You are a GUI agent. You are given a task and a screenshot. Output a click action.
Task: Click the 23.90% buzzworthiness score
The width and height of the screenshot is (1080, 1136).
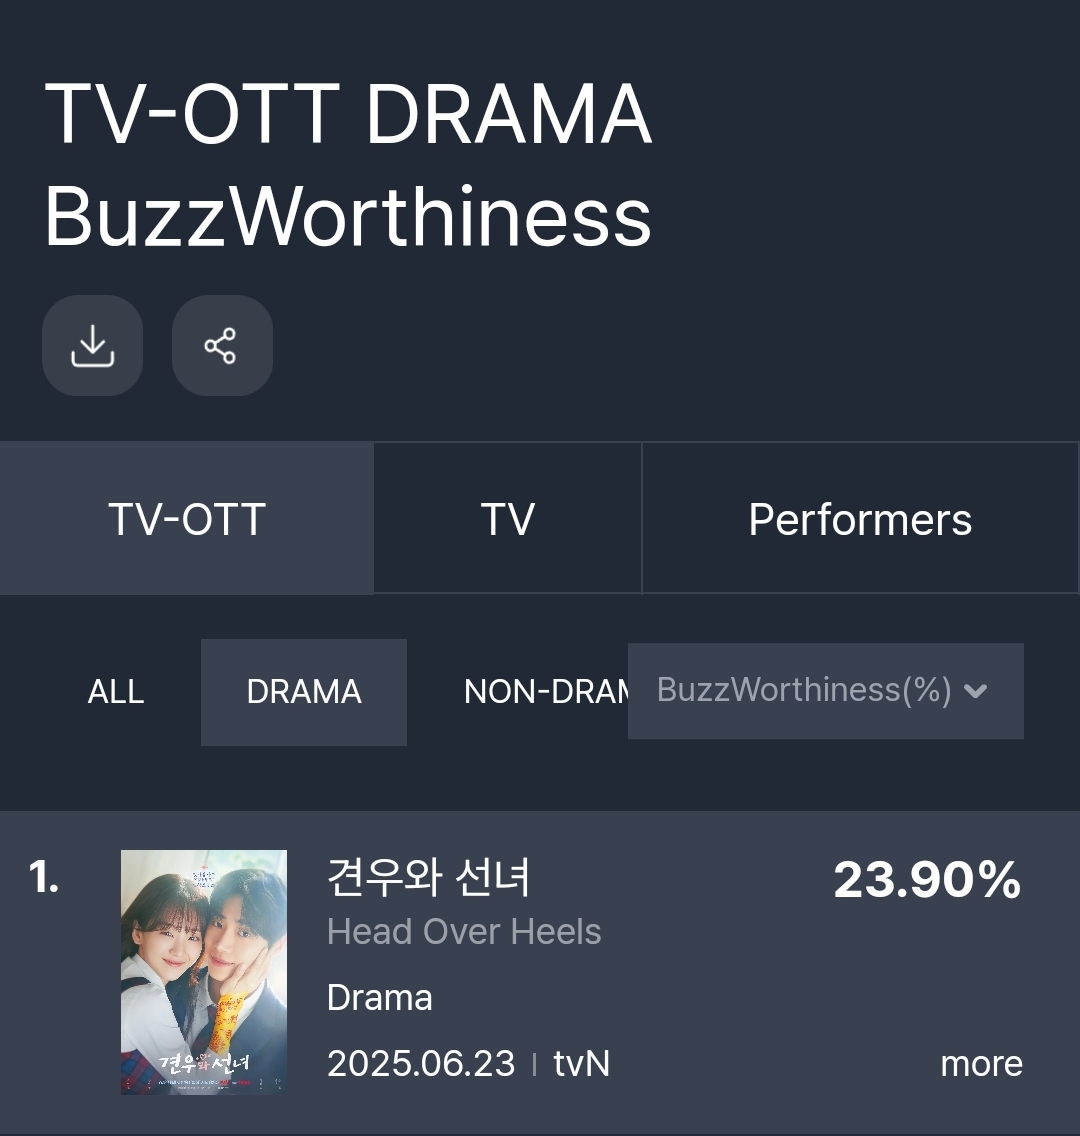(x=927, y=880)
